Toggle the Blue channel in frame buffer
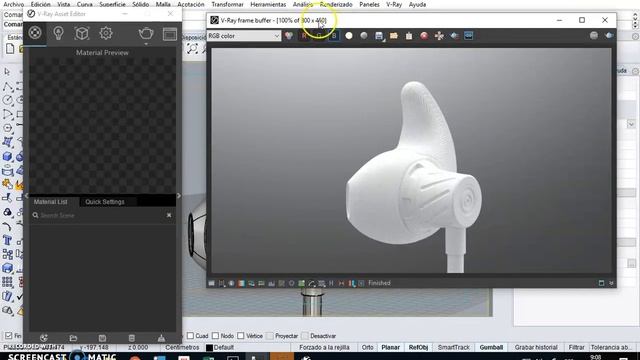The height and width of the screenshot is (360, 640). point(334,36)
